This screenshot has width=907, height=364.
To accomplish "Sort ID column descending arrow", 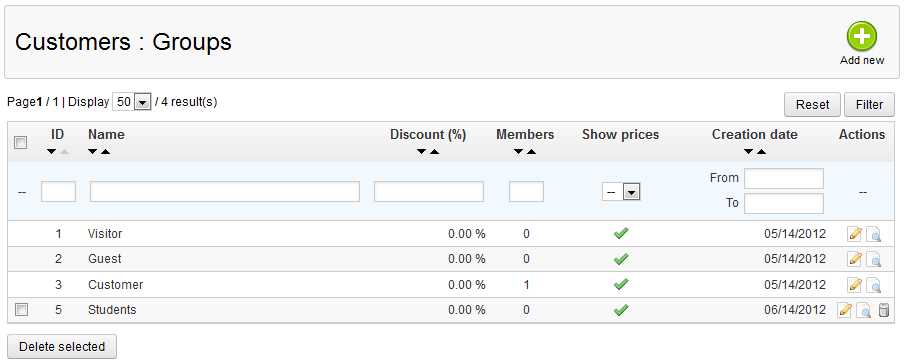I will coord(51,152).
